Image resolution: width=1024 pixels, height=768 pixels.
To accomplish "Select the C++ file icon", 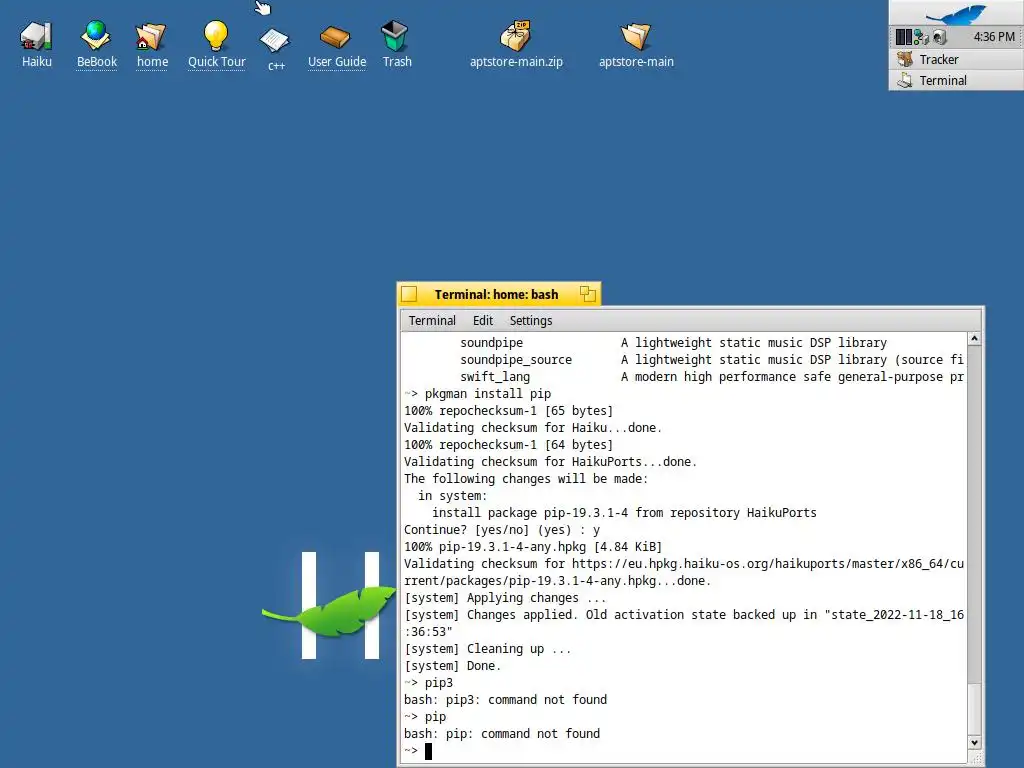I will tap(275, 40).
